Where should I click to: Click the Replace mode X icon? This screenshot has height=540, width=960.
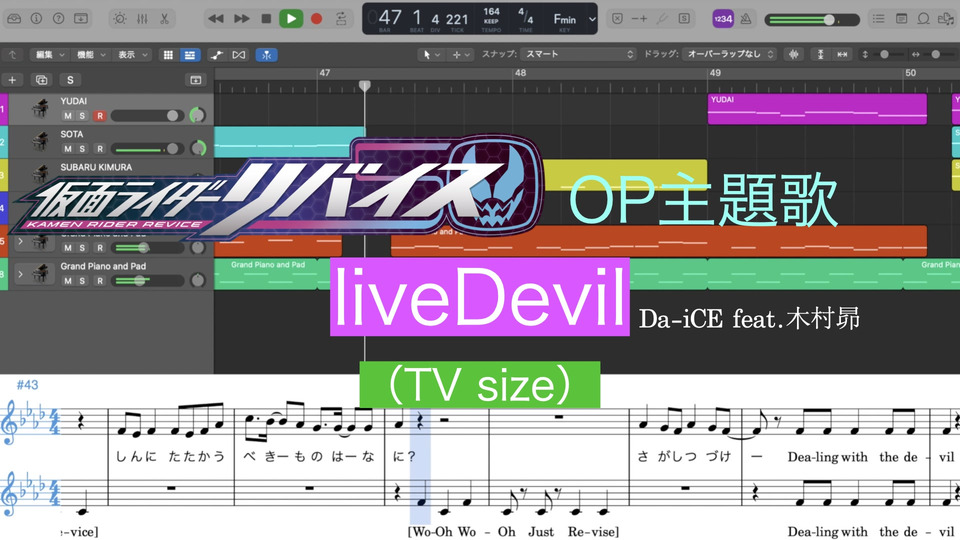coord(617,18)
